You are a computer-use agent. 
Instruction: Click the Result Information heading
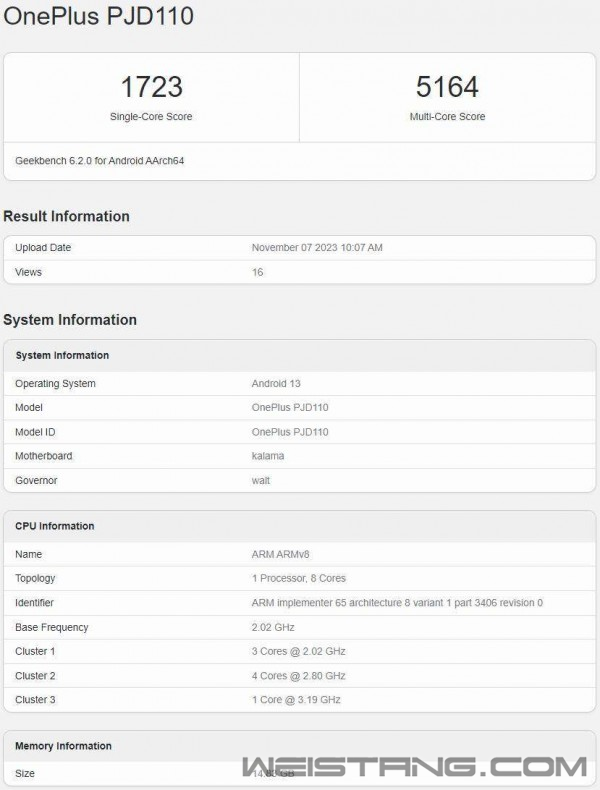(66, 216)
